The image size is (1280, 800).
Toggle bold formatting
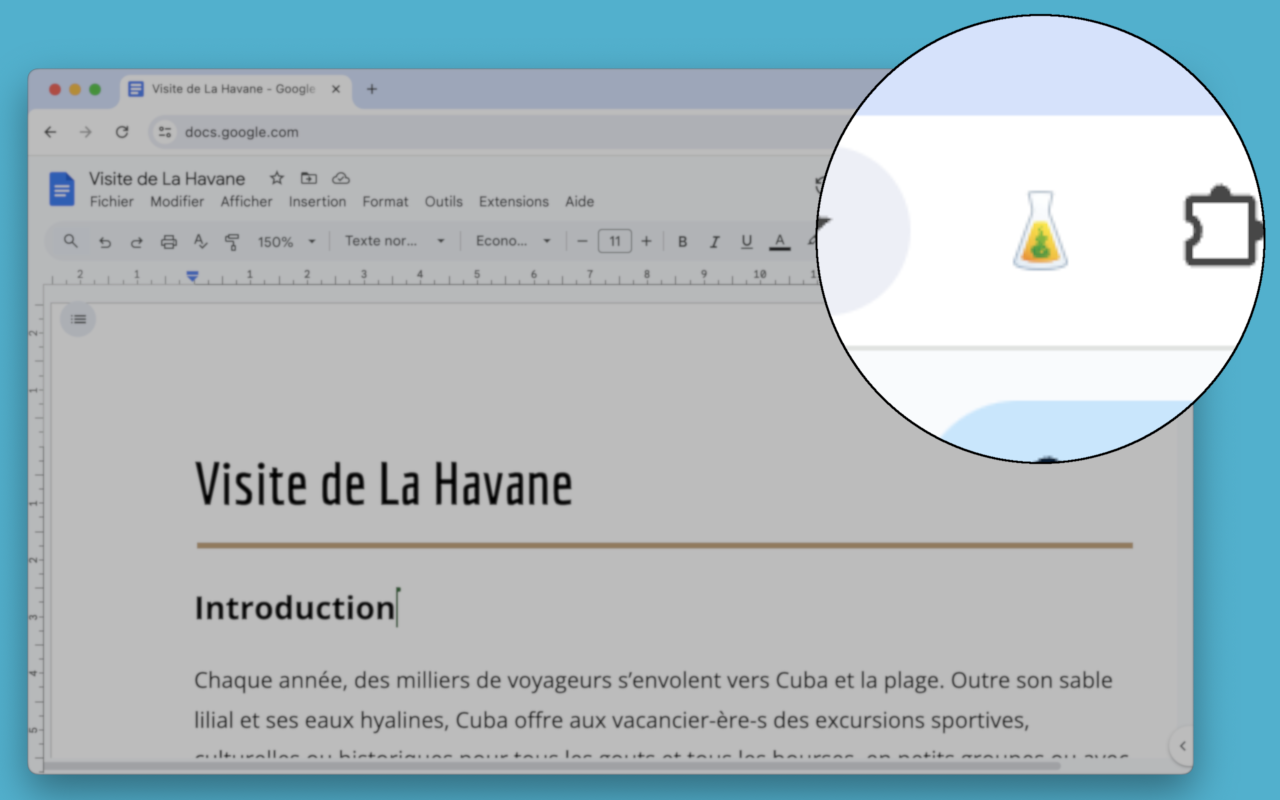point(683,241)
